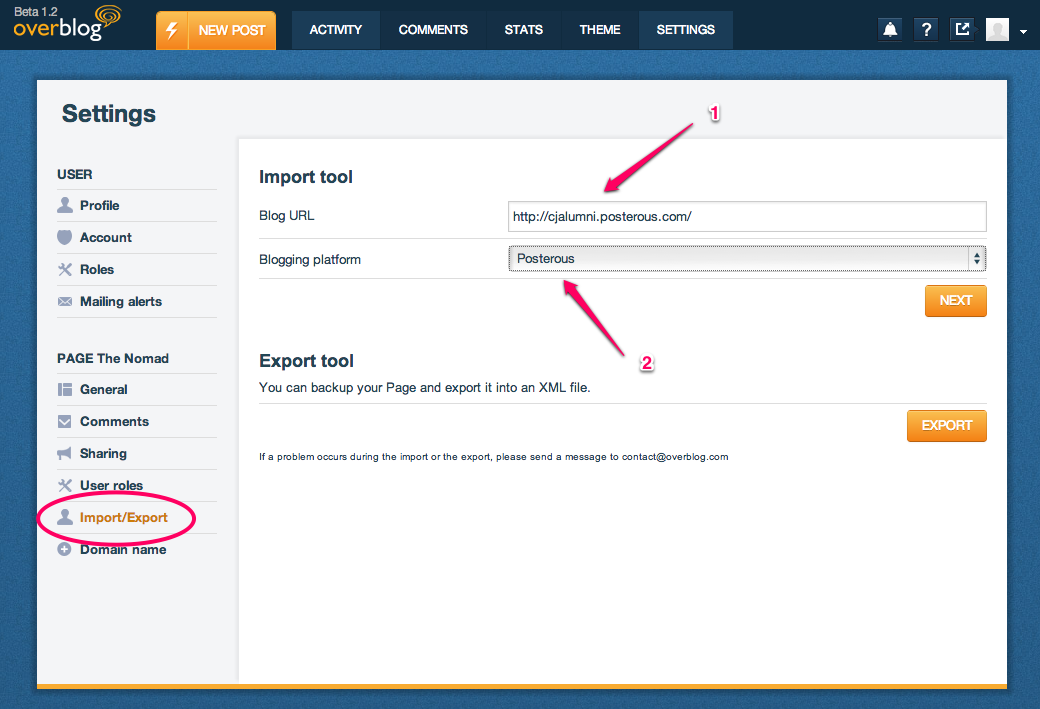Viewport: 1040px width, 709px height.
Task: Click the Sharing megaphone icon
Action: (x=64, y=453)
